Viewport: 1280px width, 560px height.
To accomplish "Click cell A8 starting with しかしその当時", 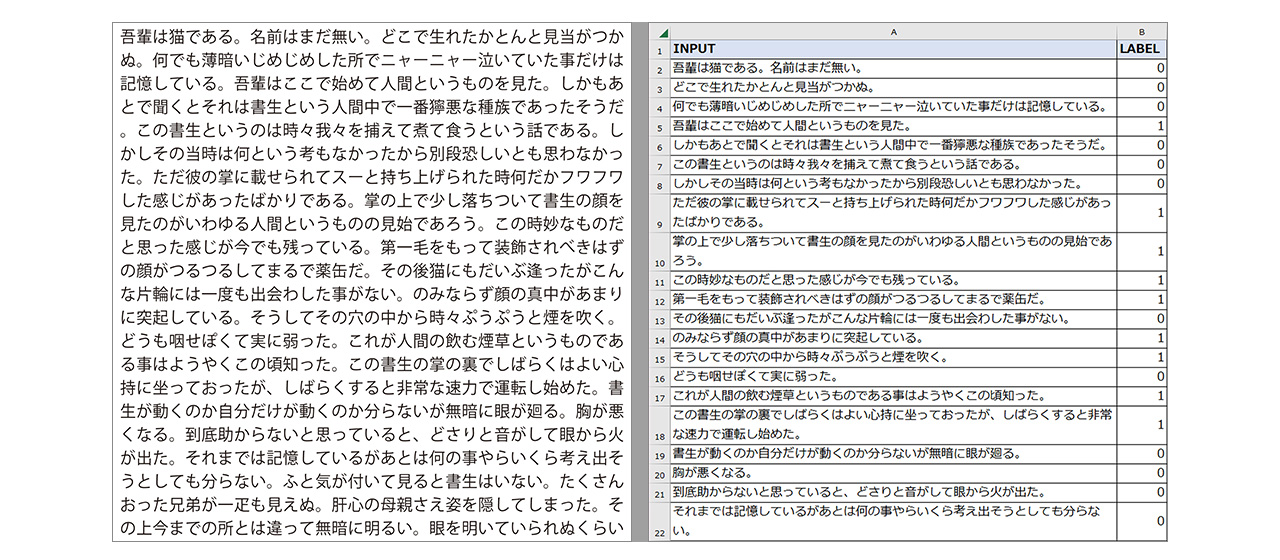I will pos(893,184).
